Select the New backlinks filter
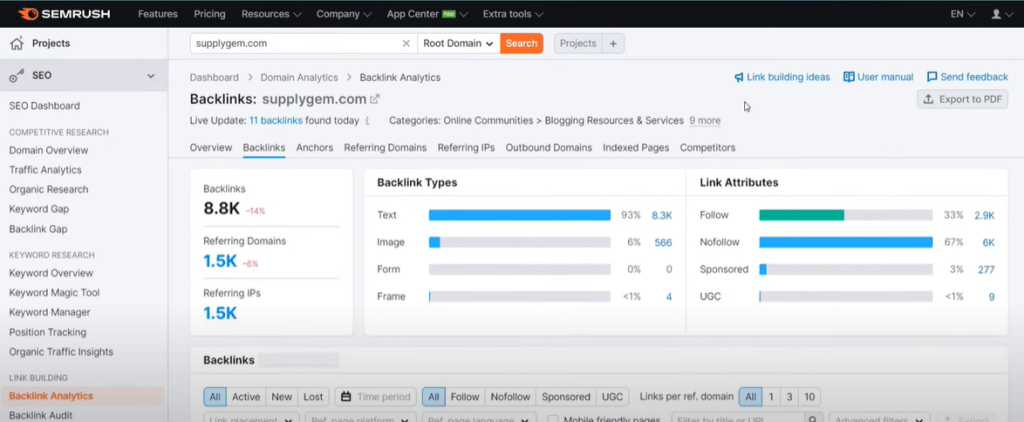The image size is (1024, 422). 282,397
